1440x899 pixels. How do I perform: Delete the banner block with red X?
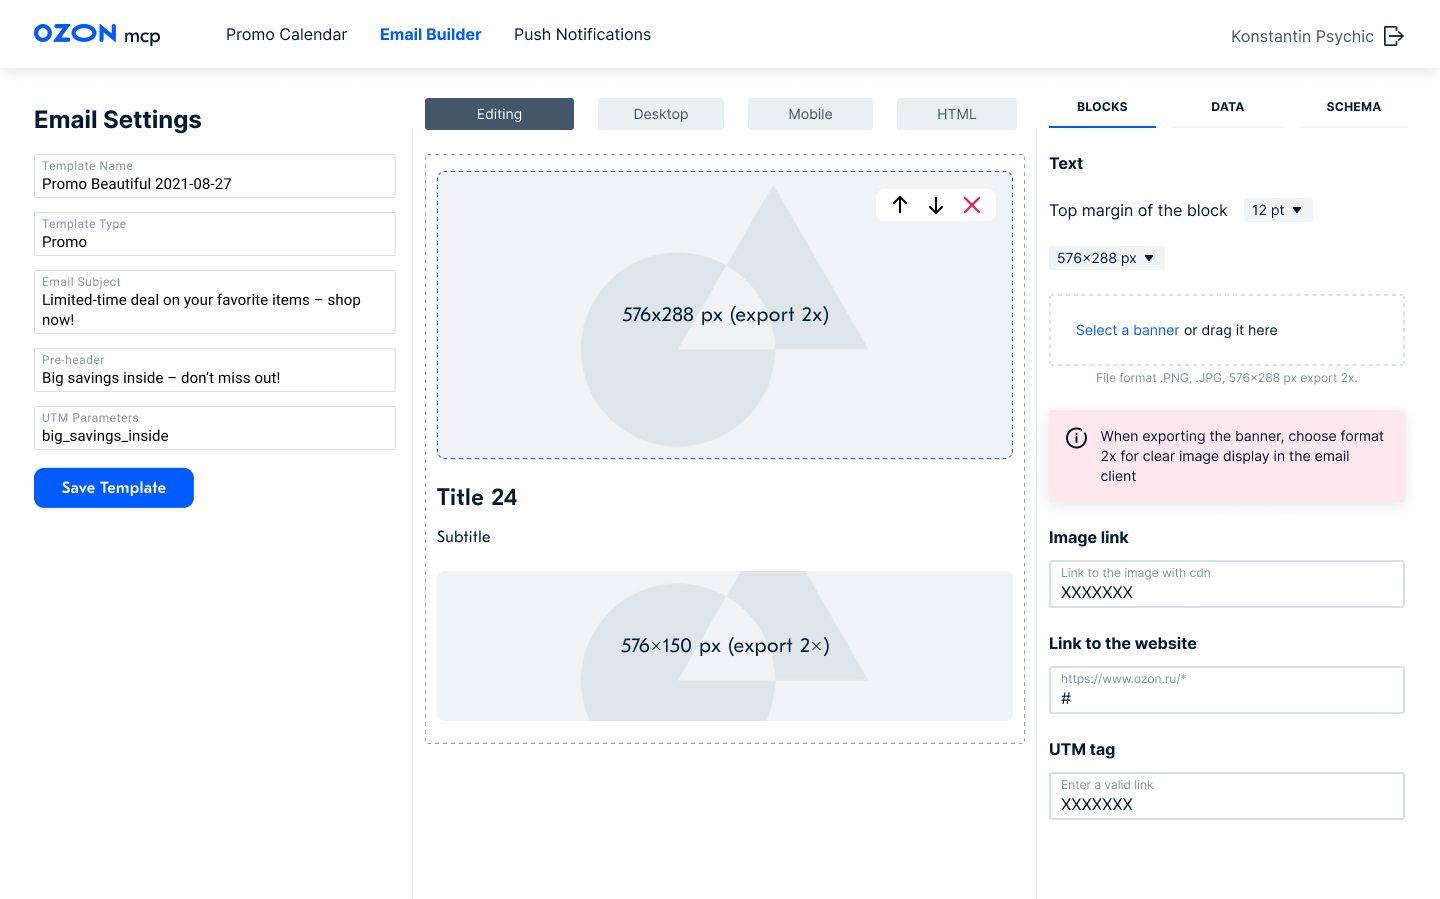[x=972, y=205]
